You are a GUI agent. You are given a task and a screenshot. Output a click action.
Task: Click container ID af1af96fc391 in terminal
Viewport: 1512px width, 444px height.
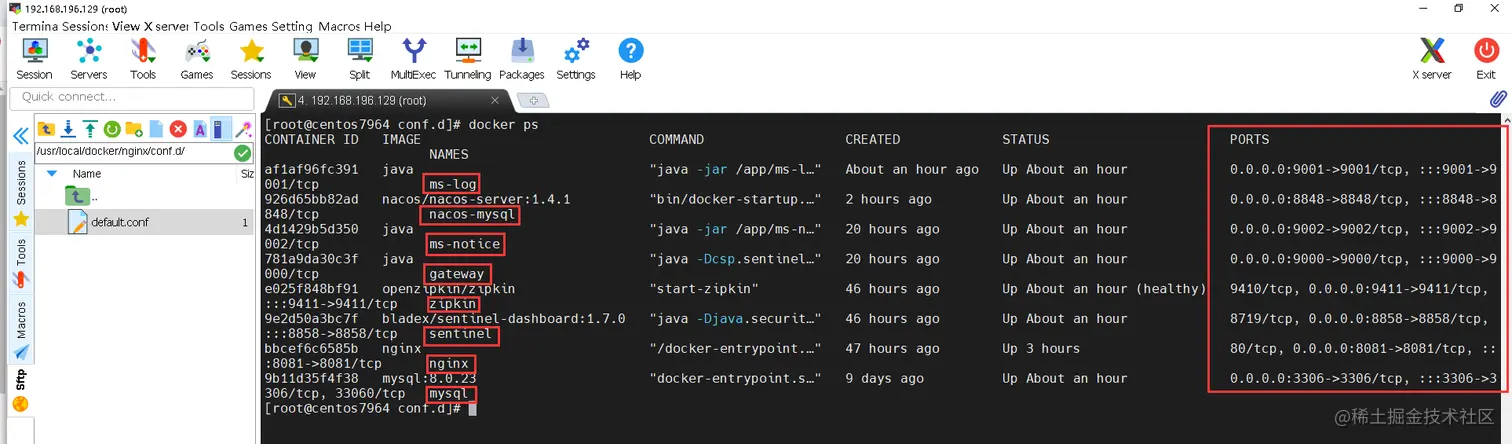click(x=311, y=169)
